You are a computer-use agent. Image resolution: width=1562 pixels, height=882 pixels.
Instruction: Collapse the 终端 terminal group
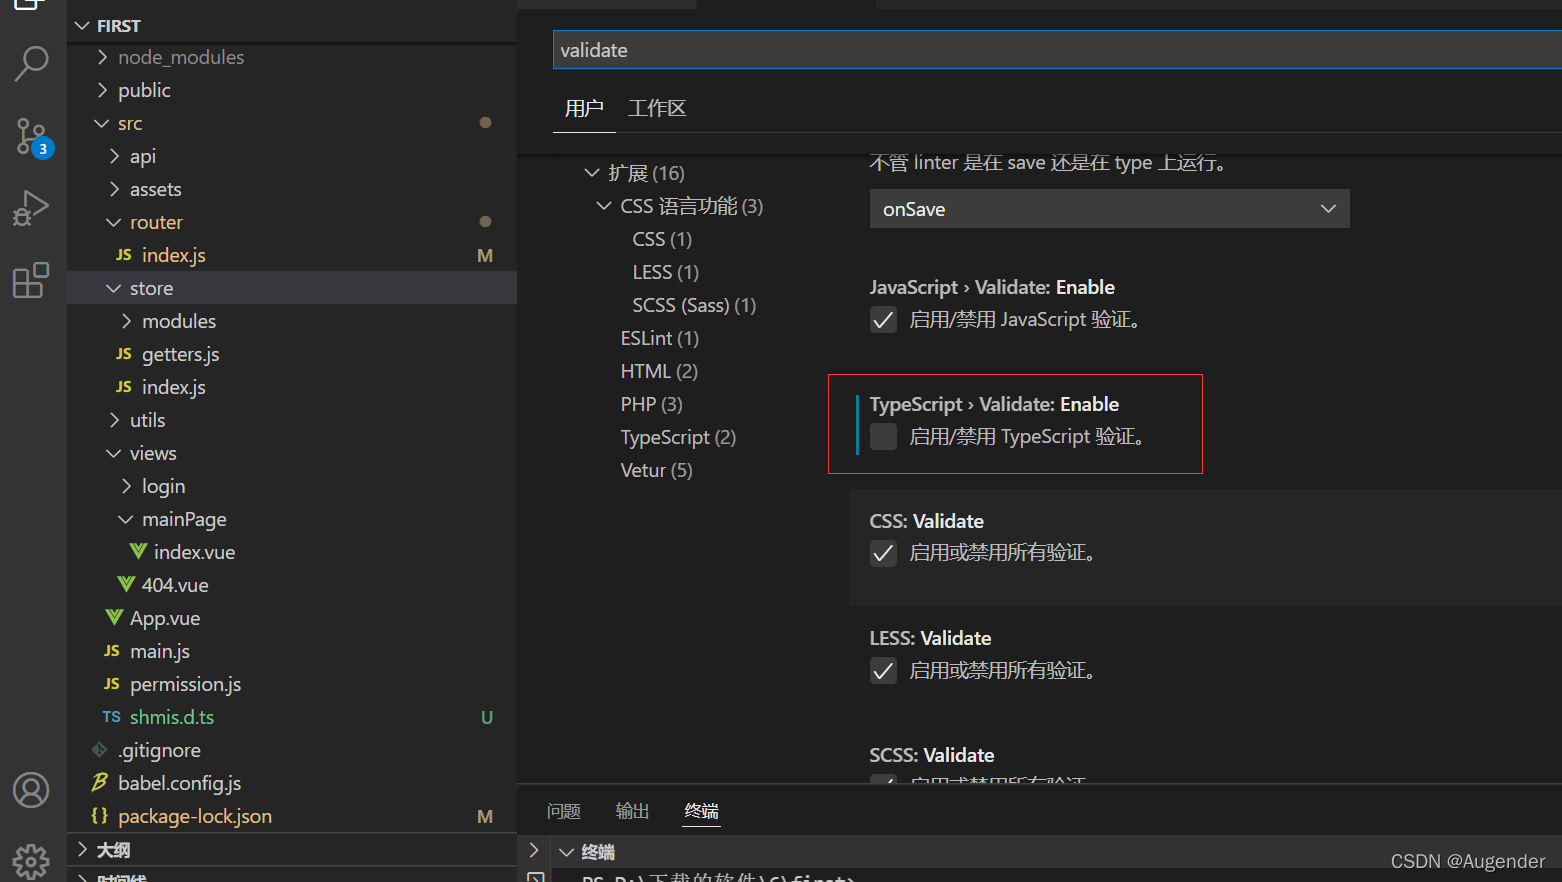(x=567, y=852)
